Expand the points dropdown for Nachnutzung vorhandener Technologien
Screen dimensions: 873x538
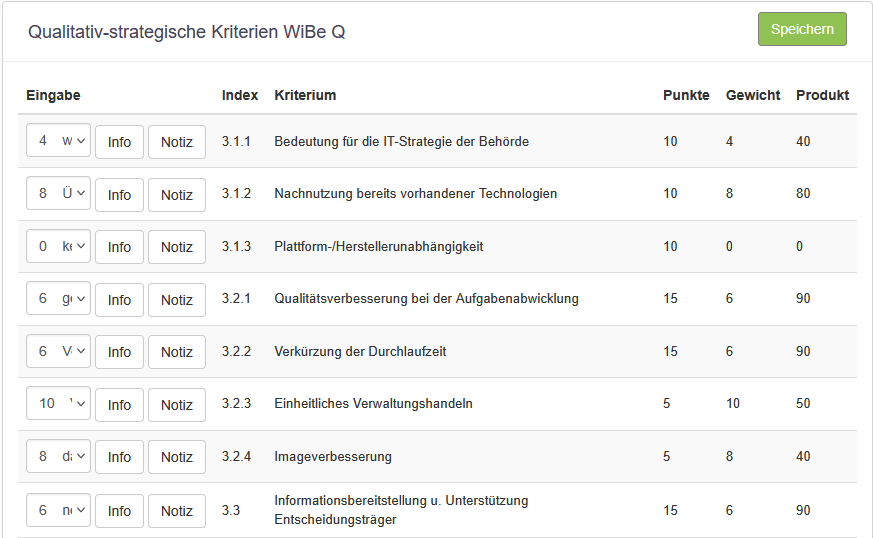(x=58, y=194)
